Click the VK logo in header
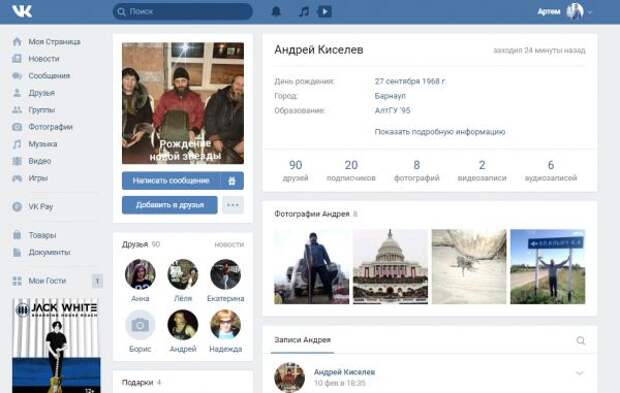620x393 pixels. [22, 11]
